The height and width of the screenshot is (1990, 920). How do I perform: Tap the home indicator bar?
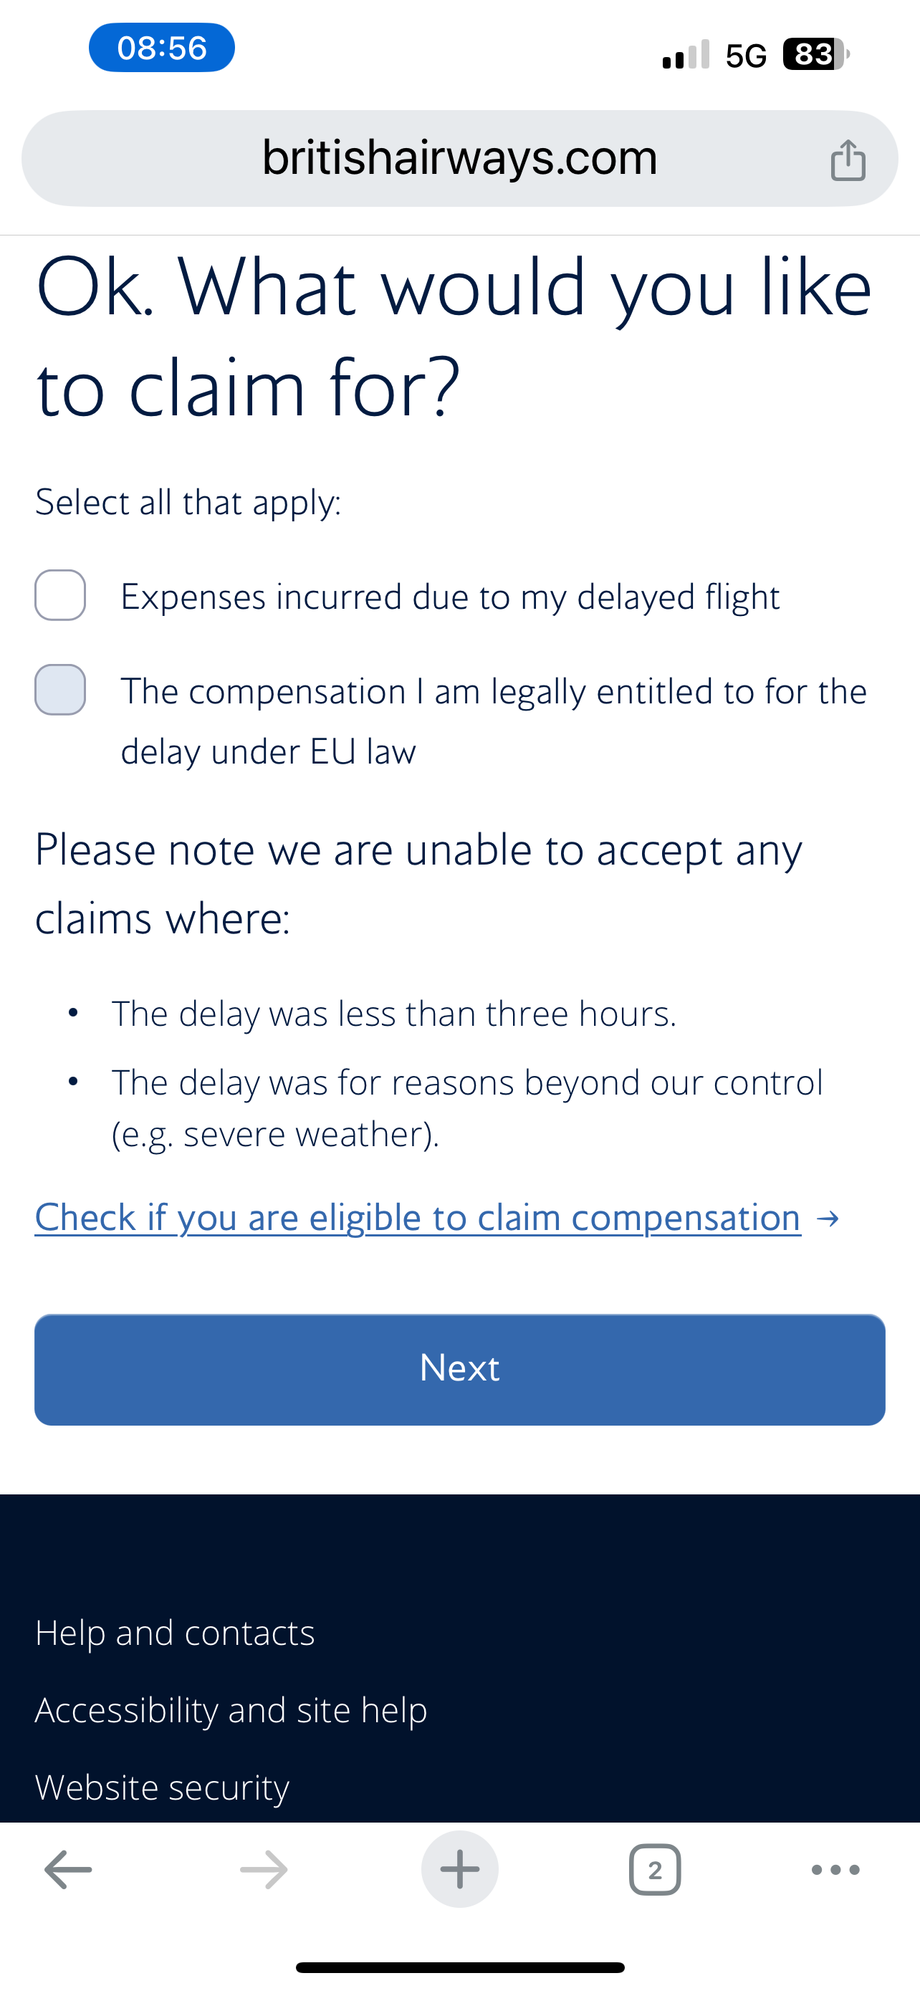click(460, 1967)
